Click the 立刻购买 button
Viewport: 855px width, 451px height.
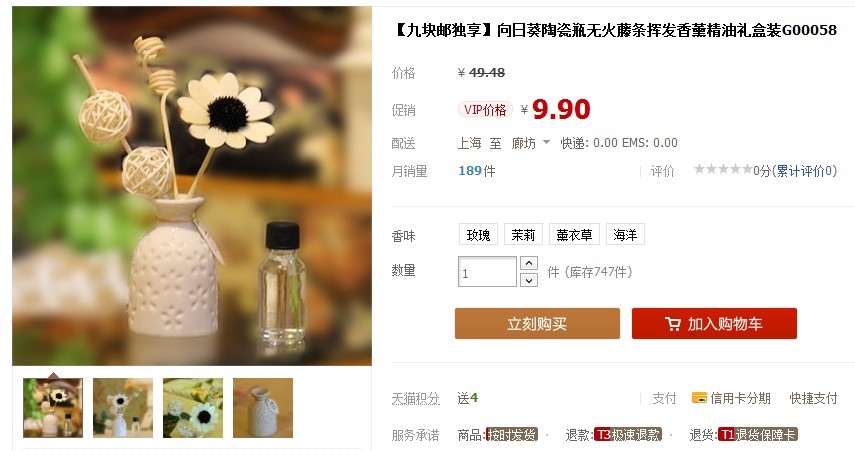point(537,323)
